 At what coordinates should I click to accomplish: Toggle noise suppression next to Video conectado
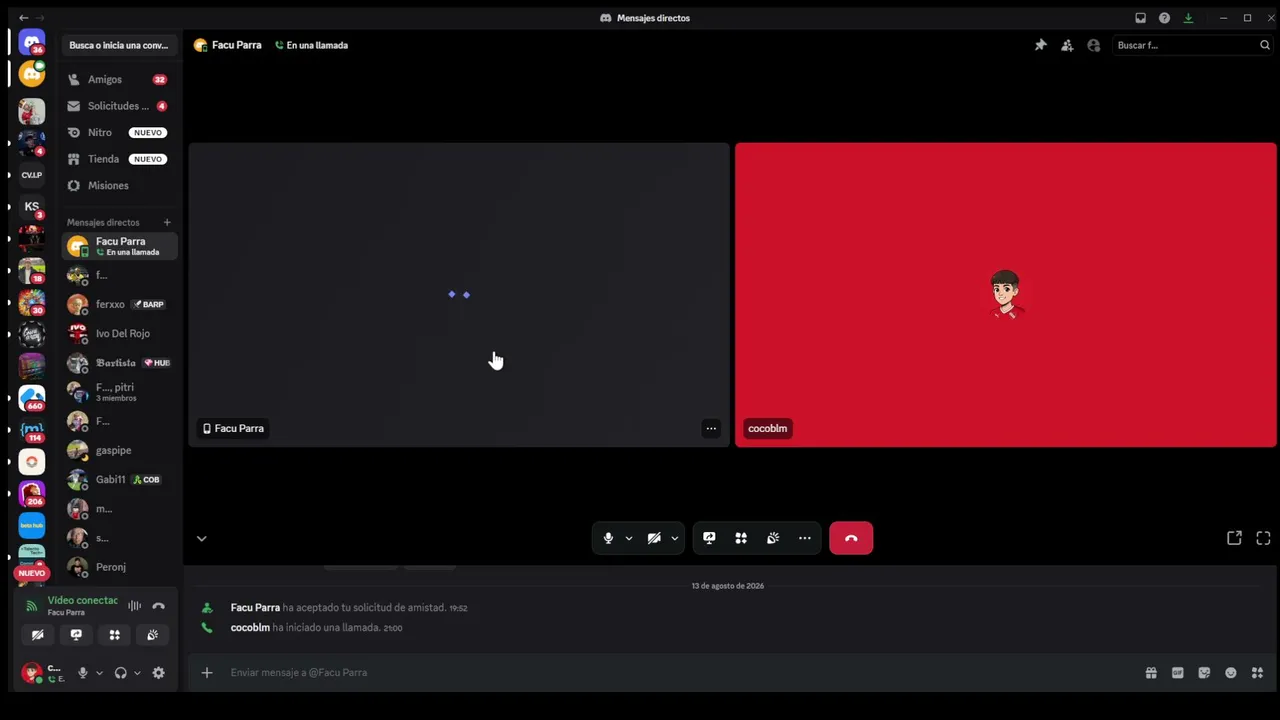[134, 606]
